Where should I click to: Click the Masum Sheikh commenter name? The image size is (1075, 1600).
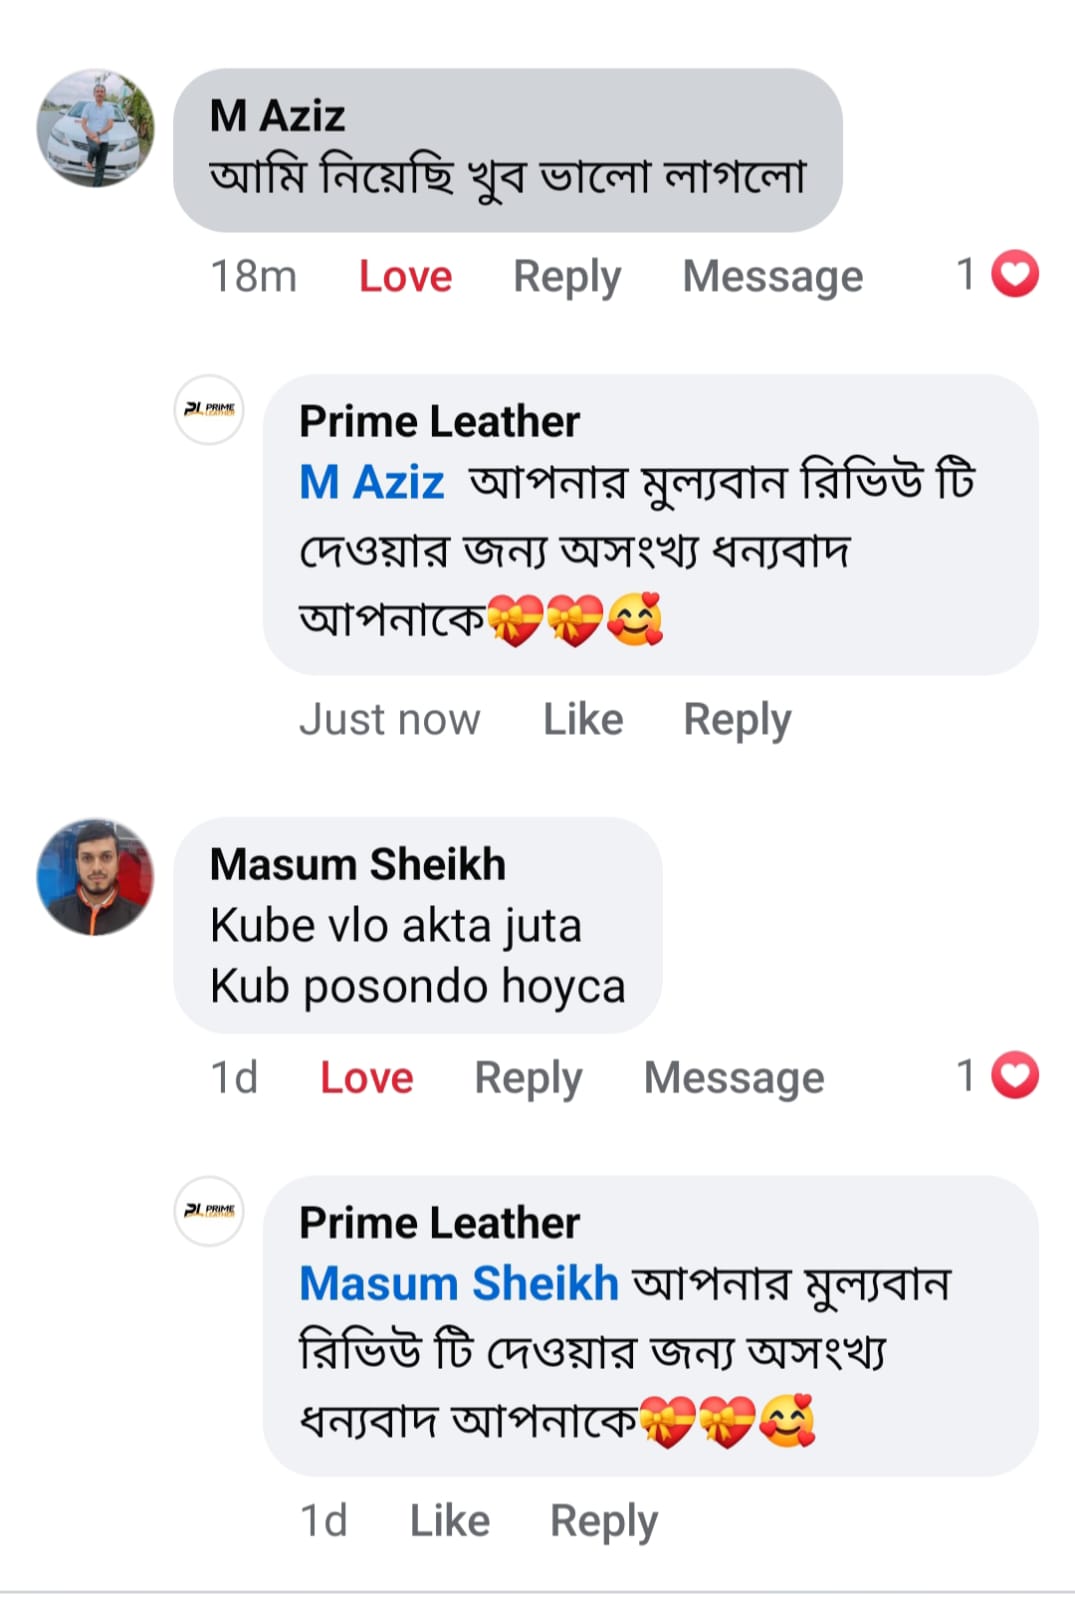pos(358,865)
